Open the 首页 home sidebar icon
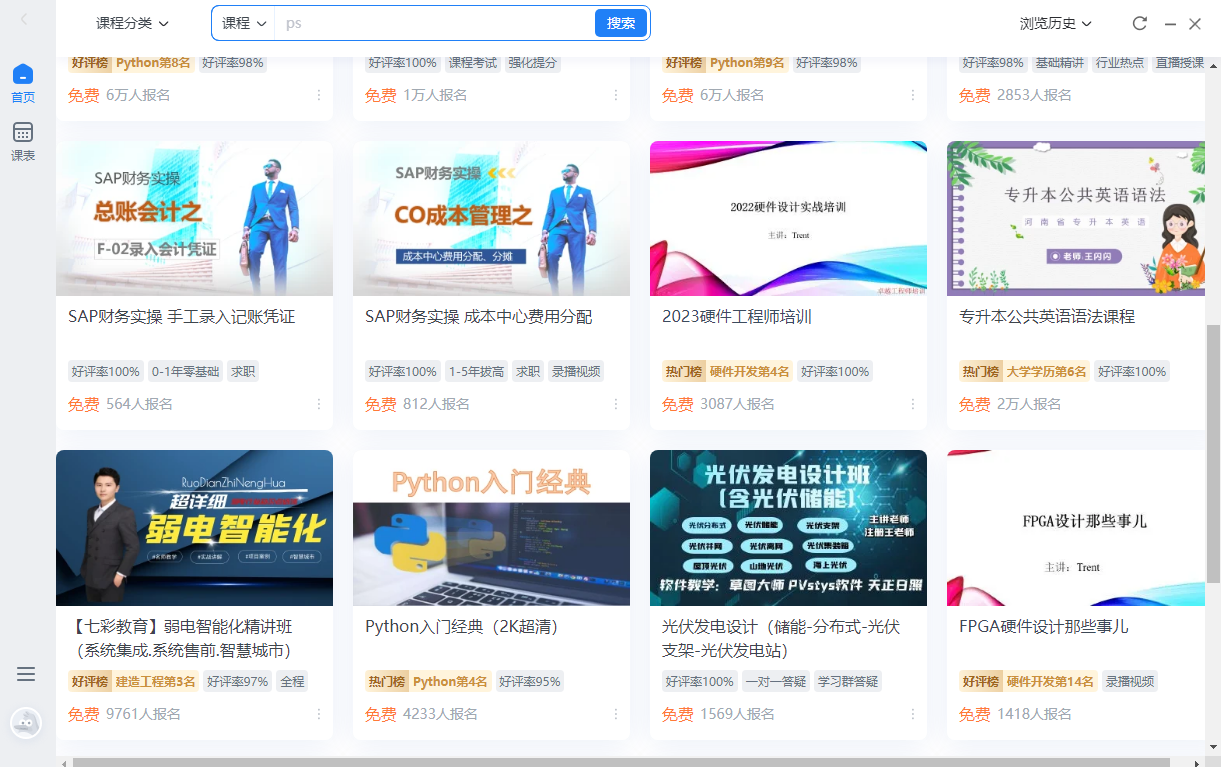The width and height of the screenshot is (1221, 767). point(23,84)
